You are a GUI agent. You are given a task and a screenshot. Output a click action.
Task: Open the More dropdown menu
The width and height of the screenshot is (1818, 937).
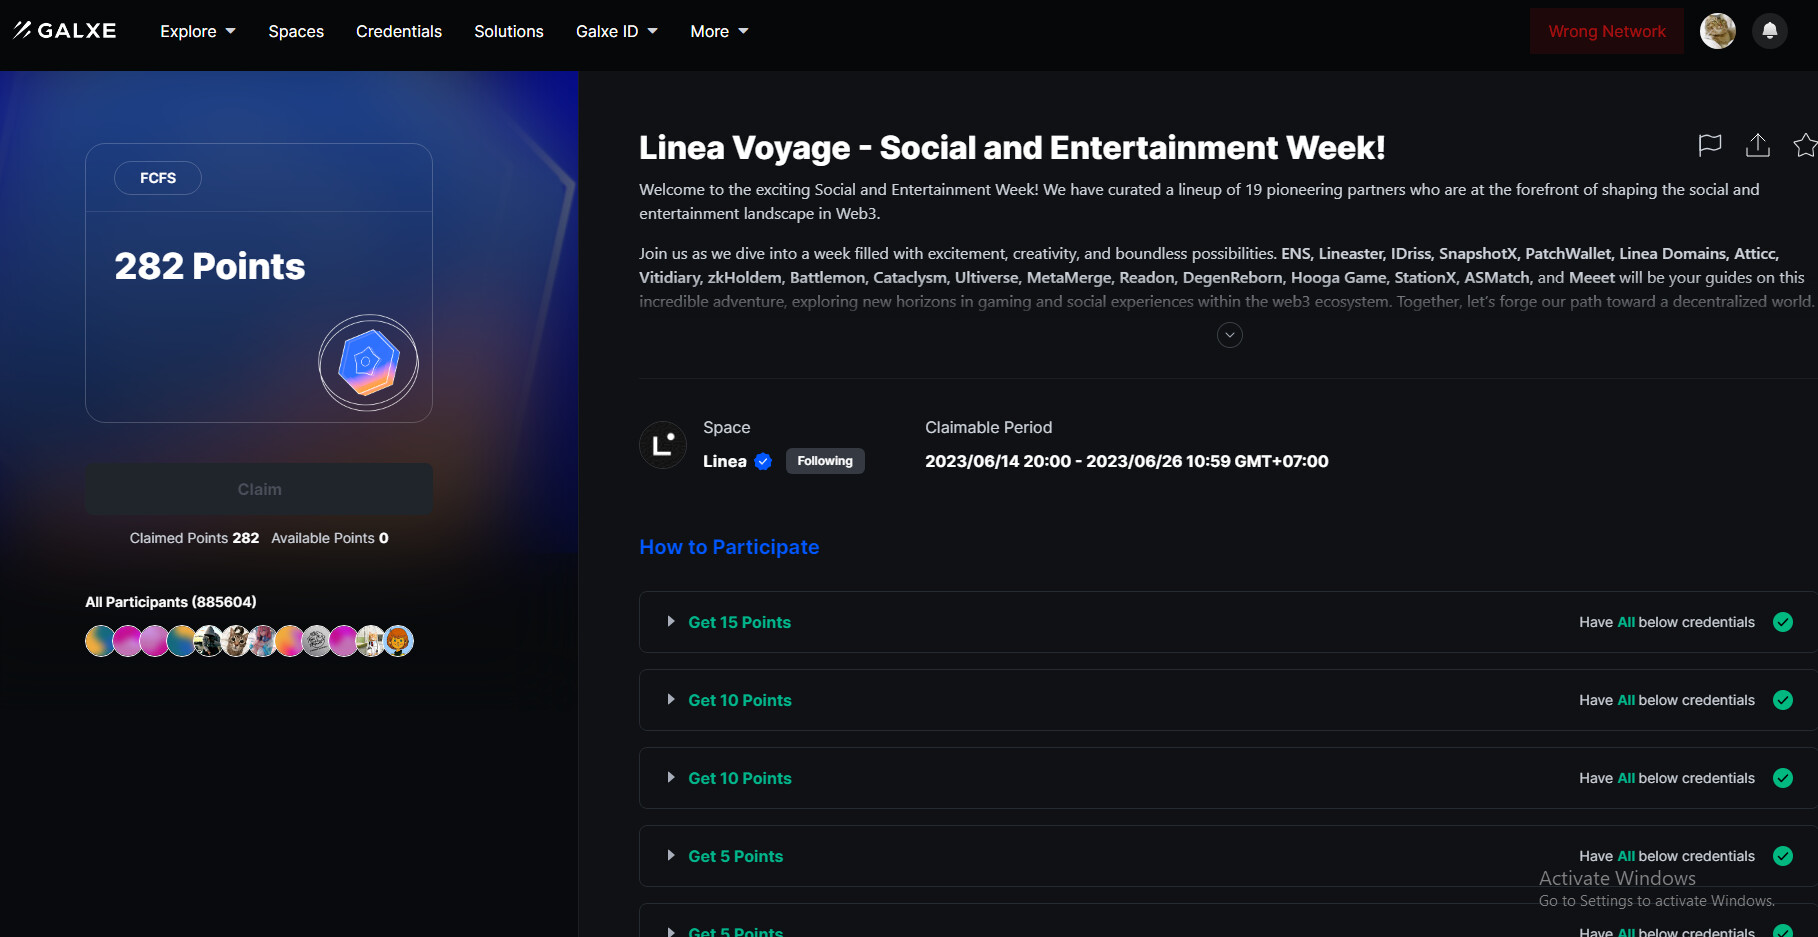pos(719,31)
